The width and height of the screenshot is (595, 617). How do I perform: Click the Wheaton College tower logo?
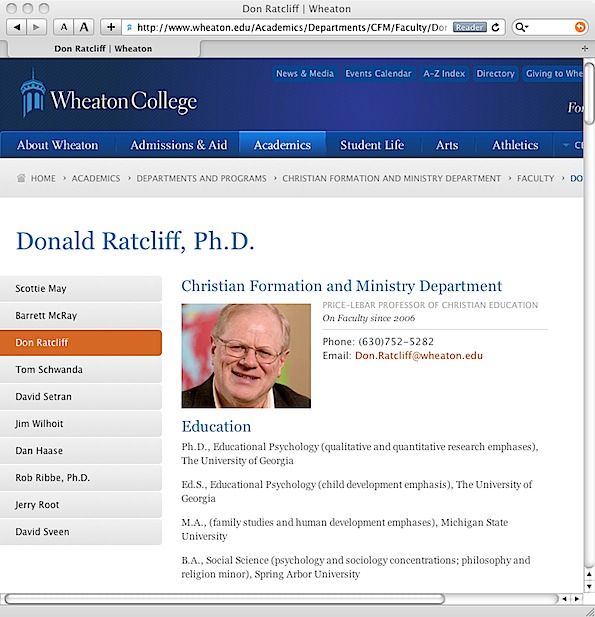pos(33,94)
